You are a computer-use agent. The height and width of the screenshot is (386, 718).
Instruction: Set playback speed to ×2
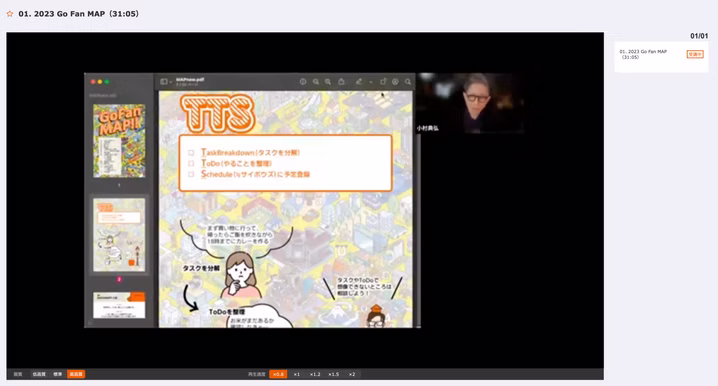tap(352, 374)
